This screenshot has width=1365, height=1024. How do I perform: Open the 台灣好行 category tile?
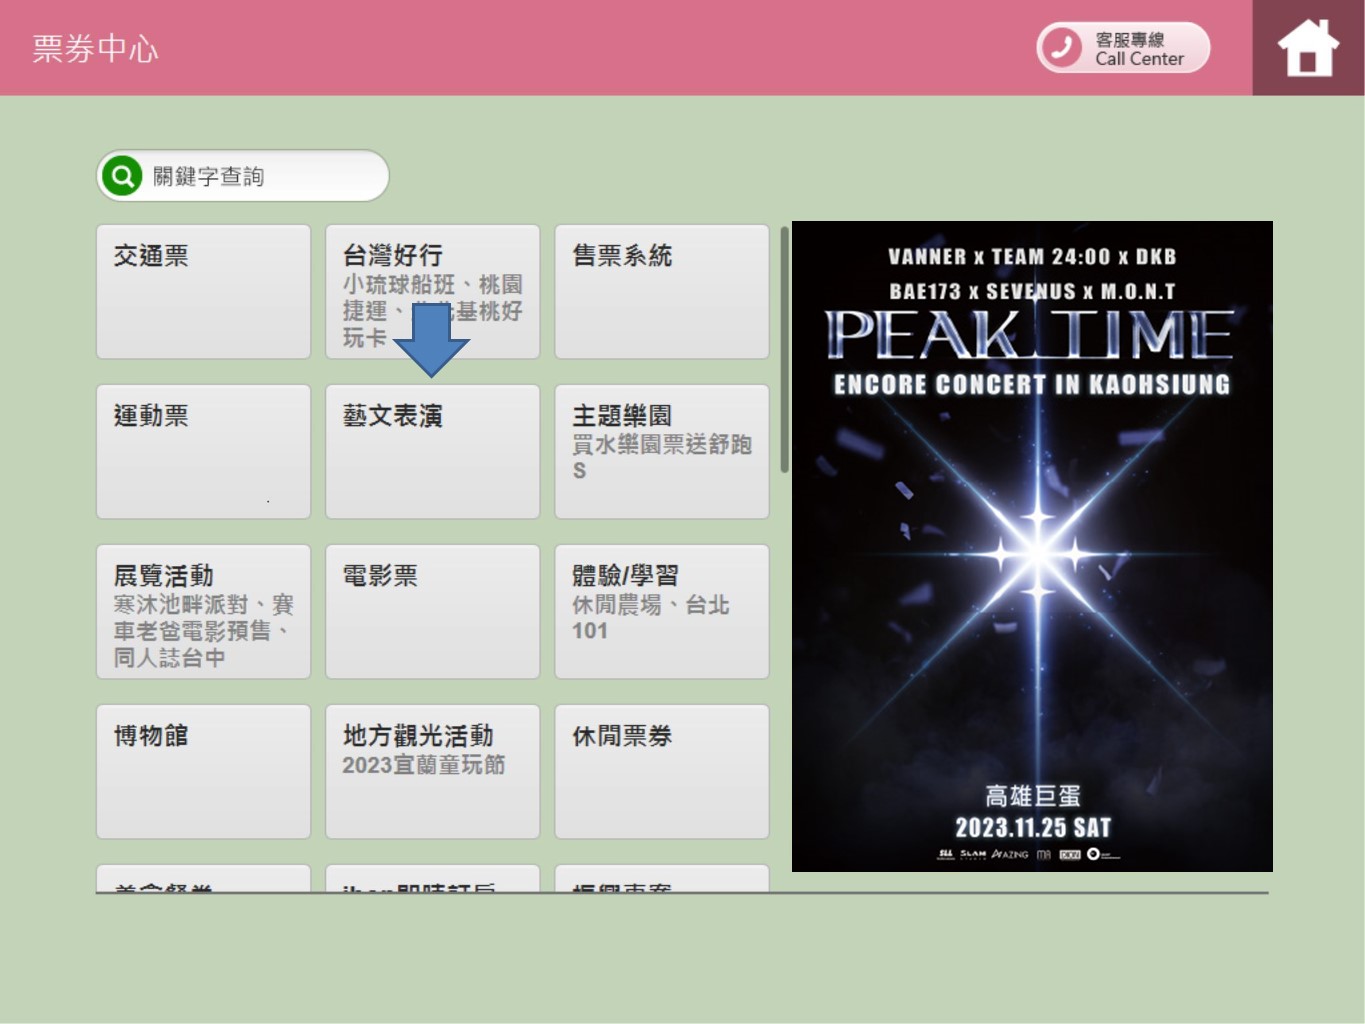432,292
